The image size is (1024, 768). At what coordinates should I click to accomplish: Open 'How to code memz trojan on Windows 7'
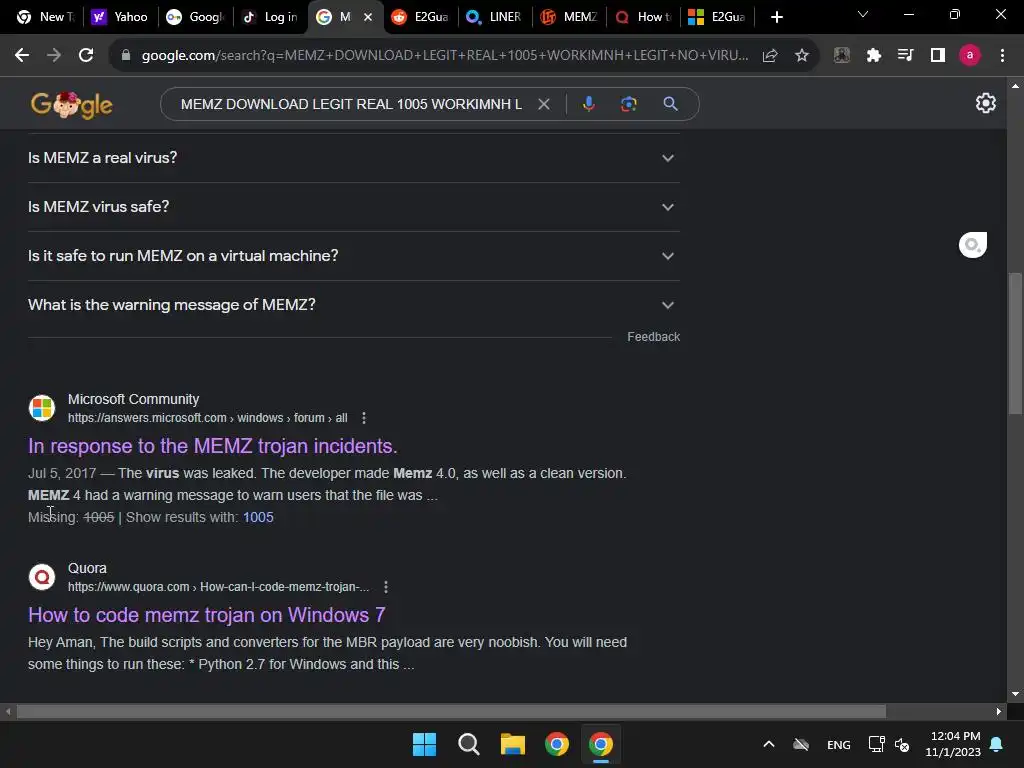coord(206,615)
